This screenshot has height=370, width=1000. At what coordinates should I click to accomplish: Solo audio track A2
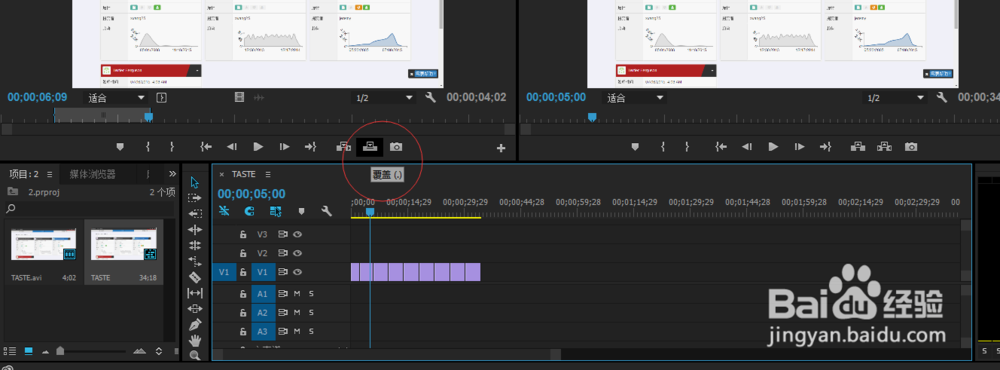311,313
